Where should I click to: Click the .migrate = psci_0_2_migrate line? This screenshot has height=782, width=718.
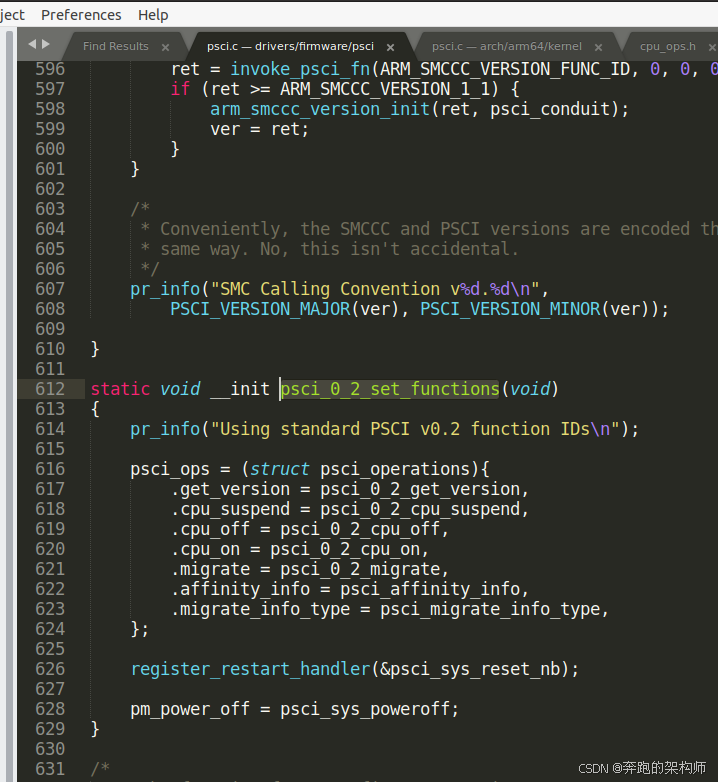pos(309,569)
